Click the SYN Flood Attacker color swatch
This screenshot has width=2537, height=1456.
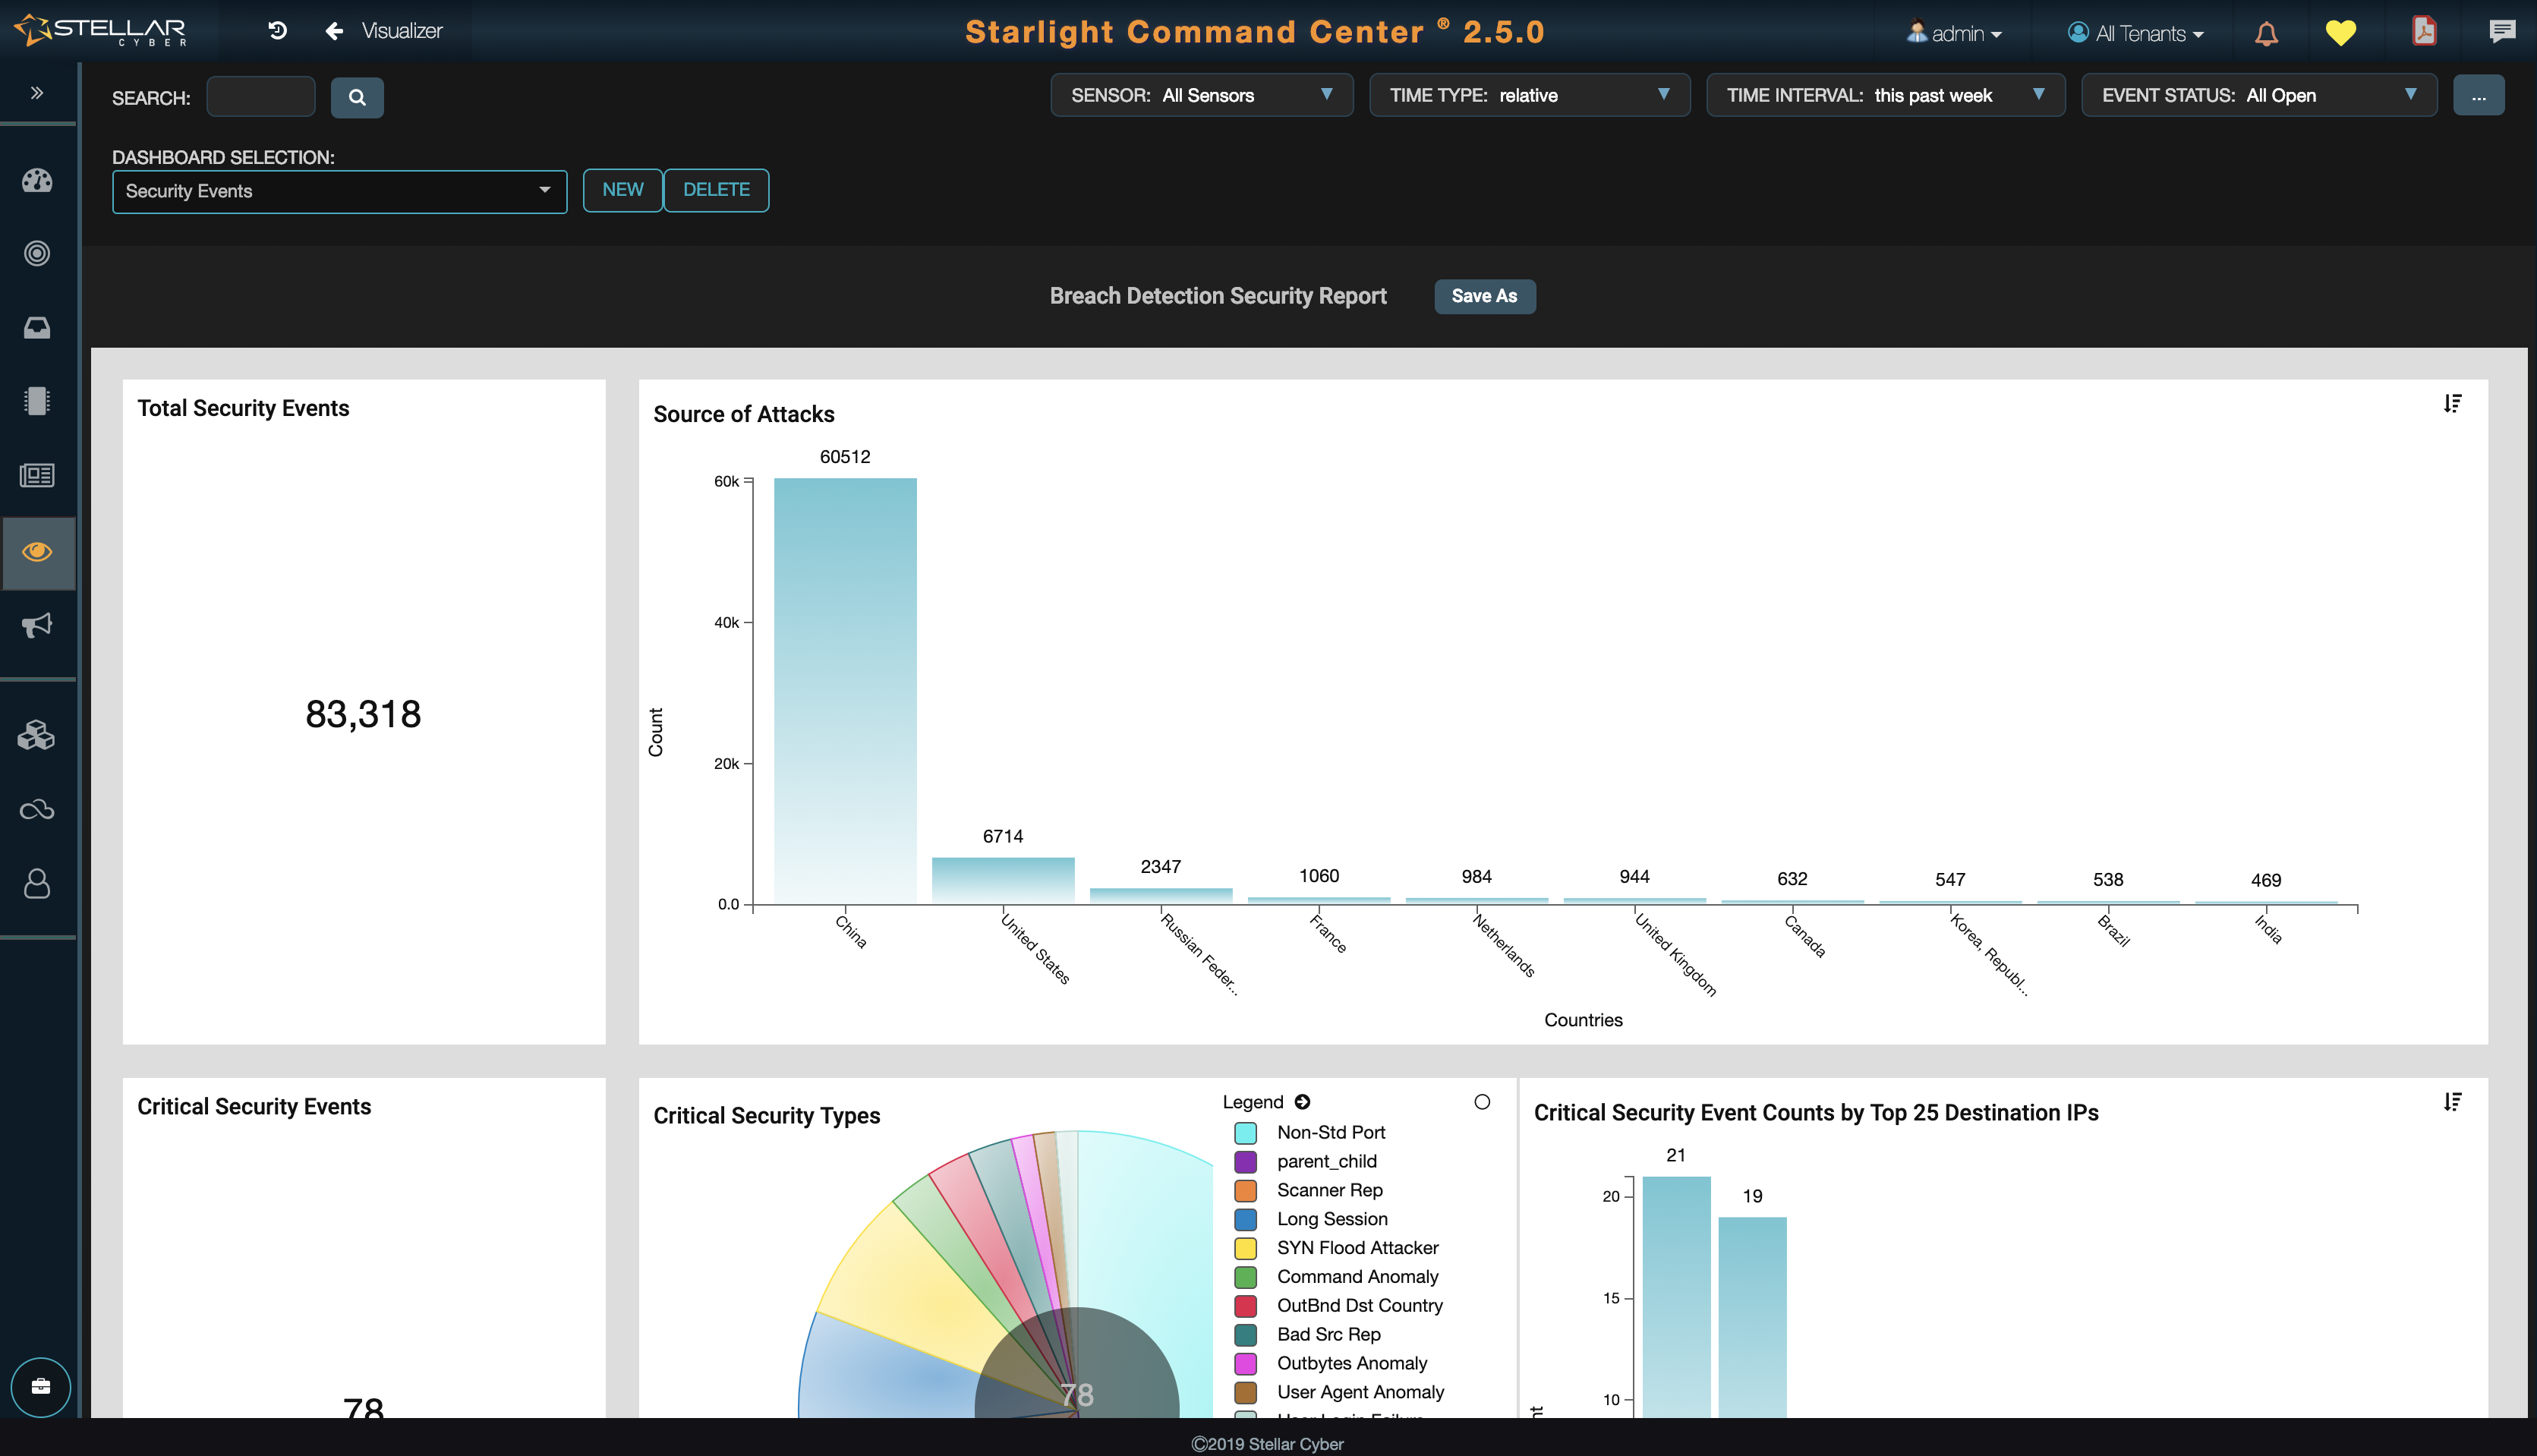(x=1245, y=1248)
